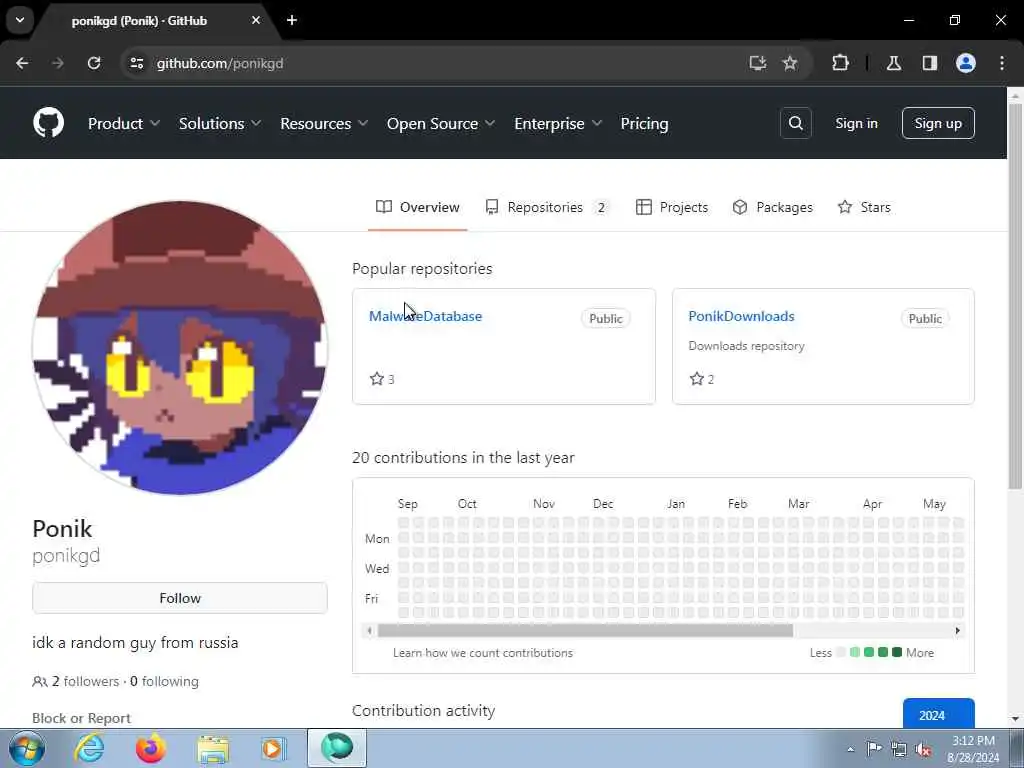Open the Extensions puzzle icon
This screenshot has height=768, width=1024.
[x=840, y=63]
